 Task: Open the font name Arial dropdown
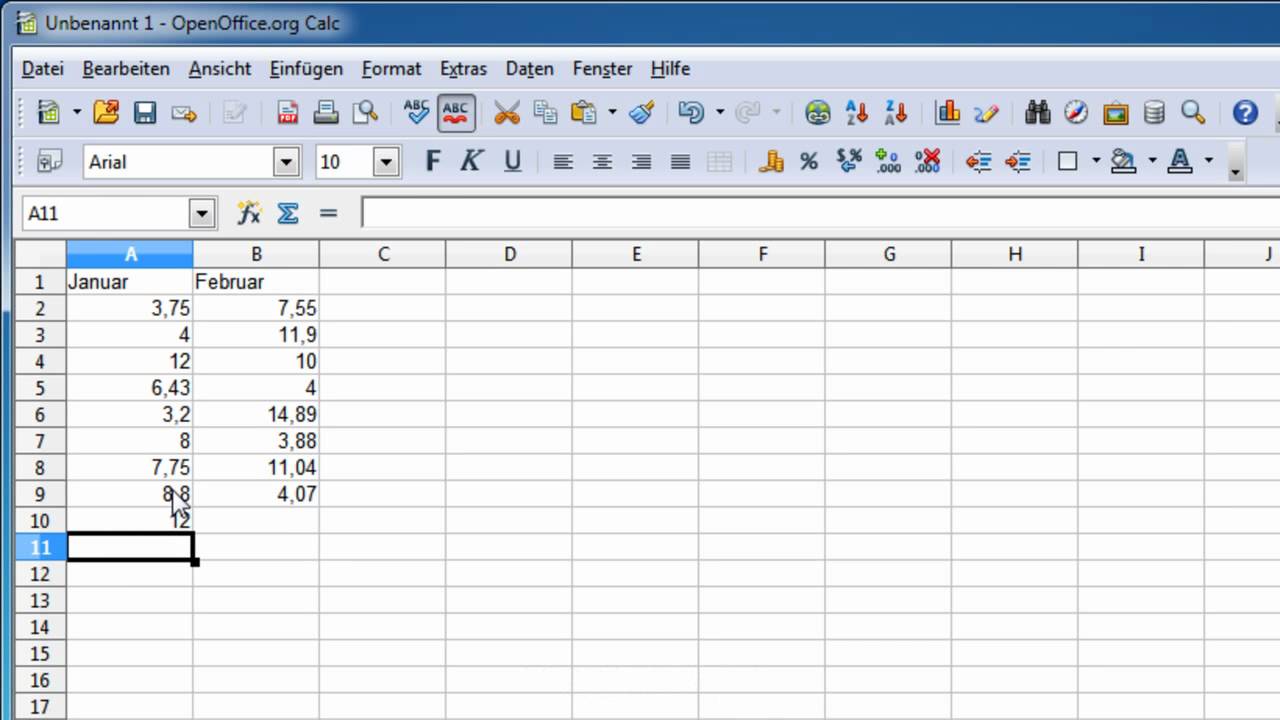coord(287,162)
